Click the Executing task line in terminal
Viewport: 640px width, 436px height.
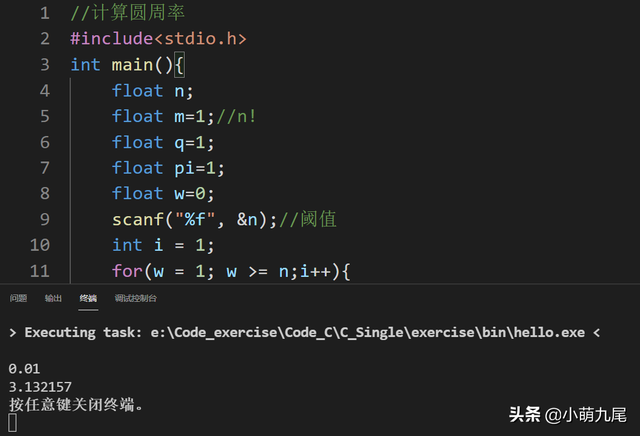click(300, 331)
